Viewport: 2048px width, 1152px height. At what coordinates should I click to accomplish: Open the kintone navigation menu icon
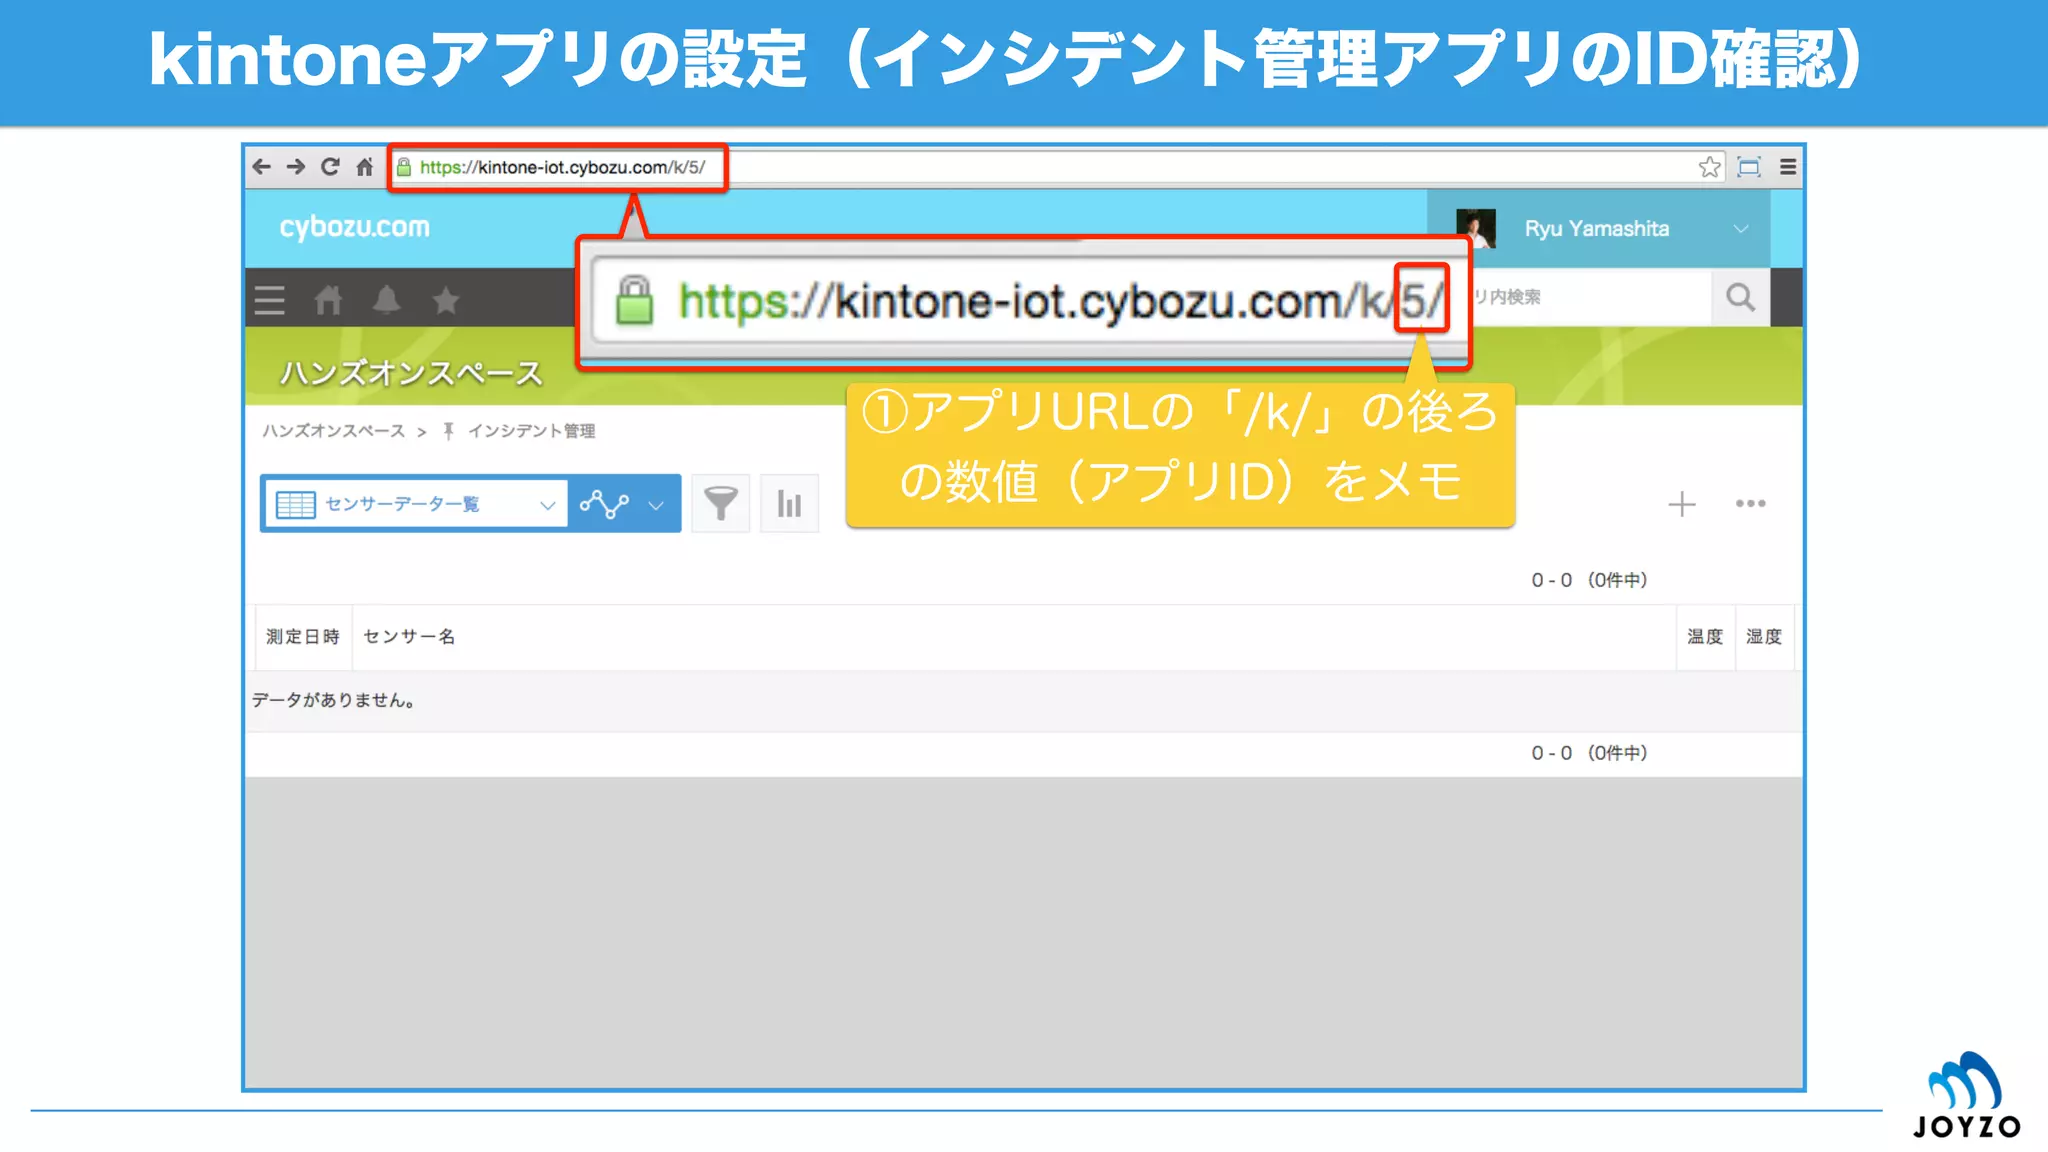click(x=269, y=300)
